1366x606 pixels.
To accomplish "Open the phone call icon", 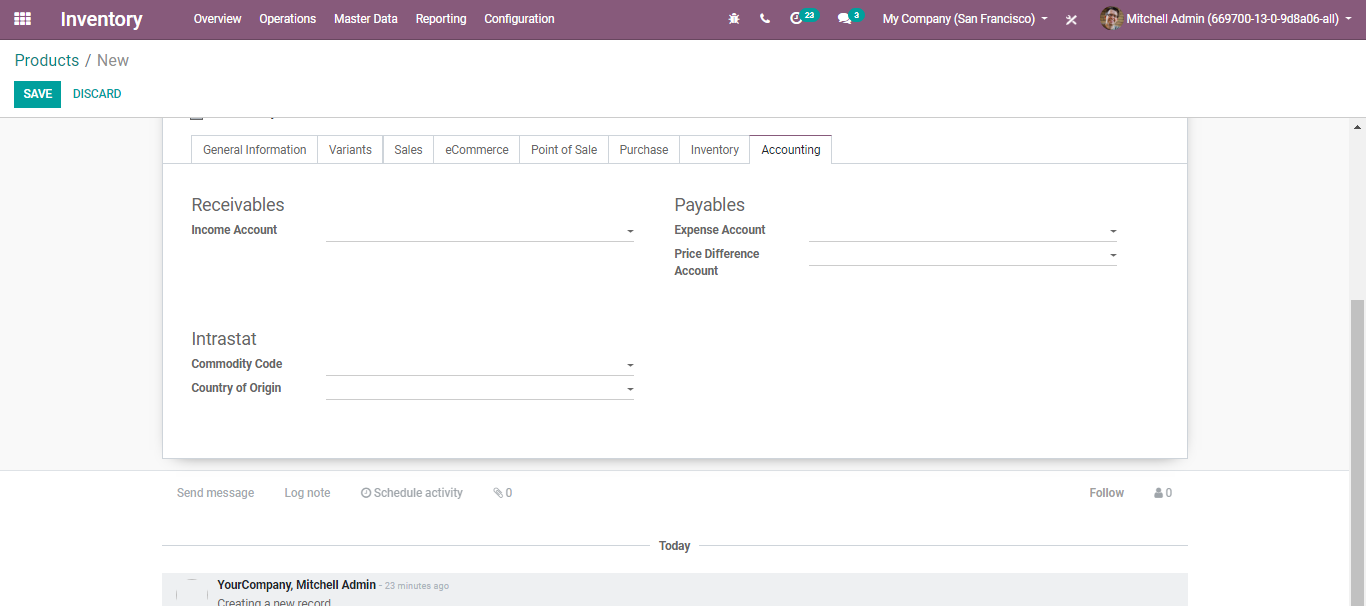I will 765,19.
